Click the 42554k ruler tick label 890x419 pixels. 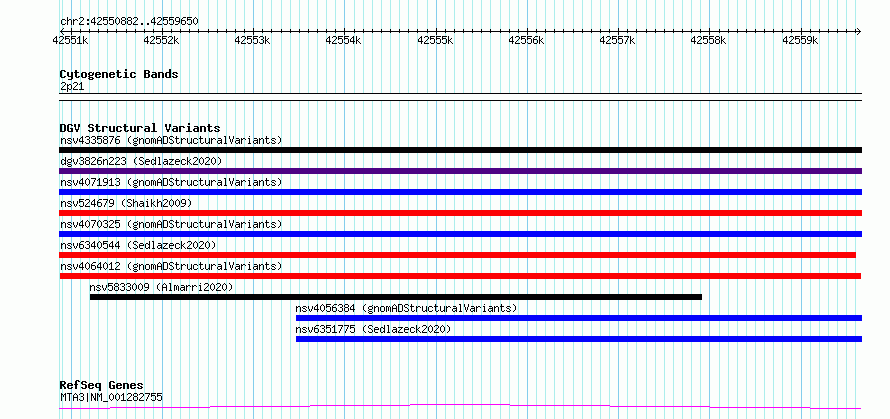point(343,40)
